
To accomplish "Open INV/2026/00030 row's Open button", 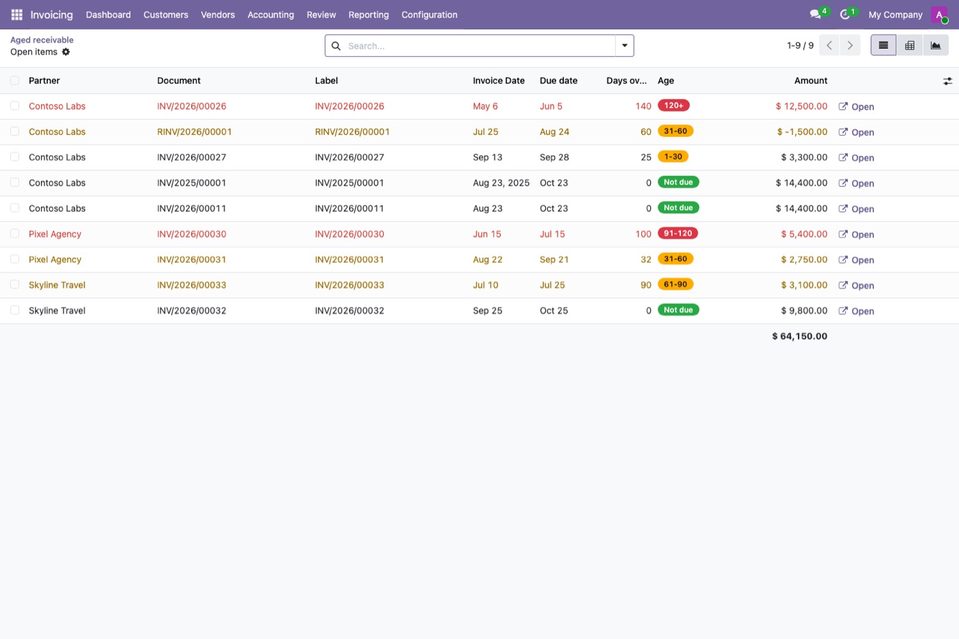I will coord(856,234).
